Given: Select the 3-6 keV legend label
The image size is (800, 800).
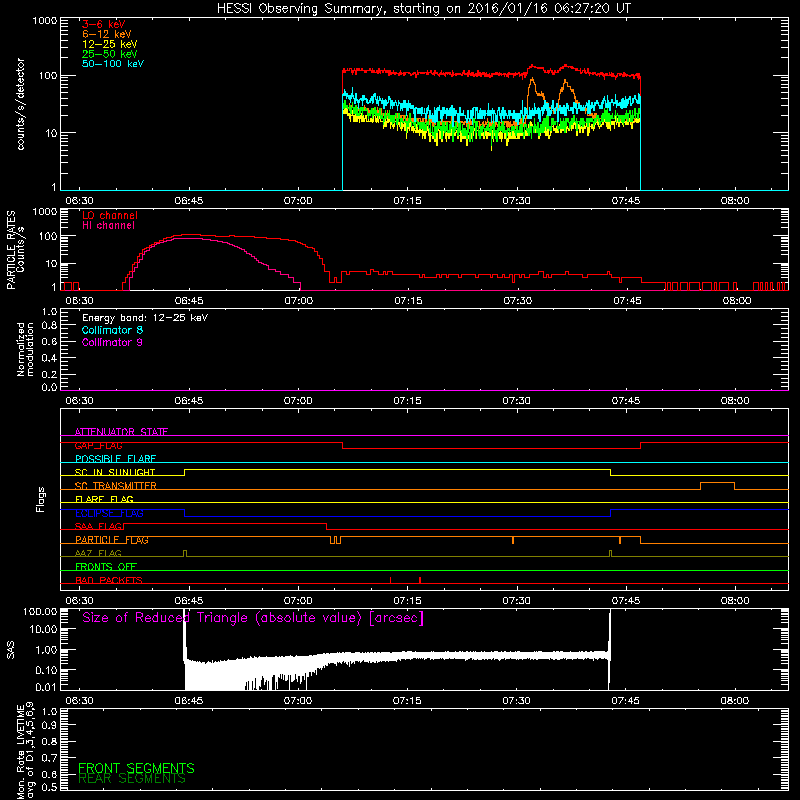Looking at the screenshot, I should (x=104, y=24).
